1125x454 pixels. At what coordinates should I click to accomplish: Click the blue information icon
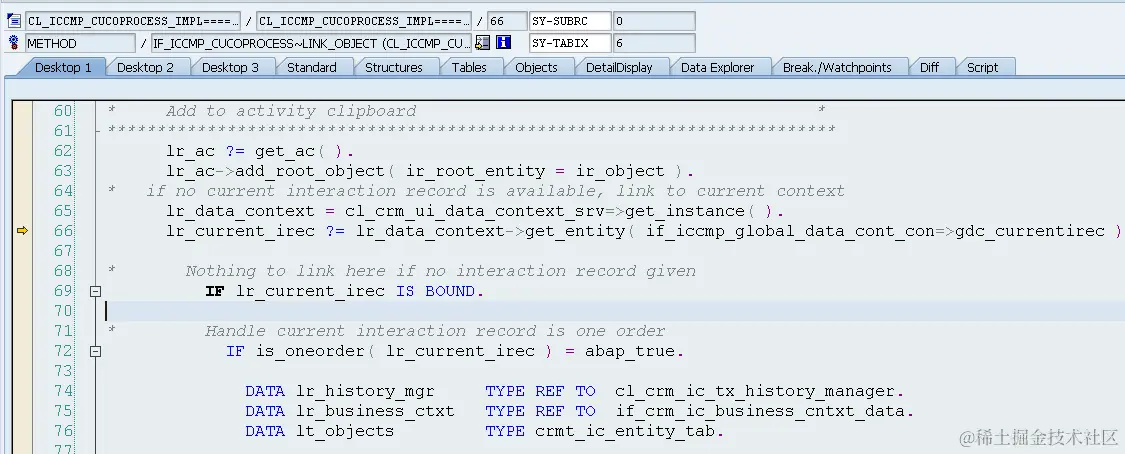click(x=504, y=43)
